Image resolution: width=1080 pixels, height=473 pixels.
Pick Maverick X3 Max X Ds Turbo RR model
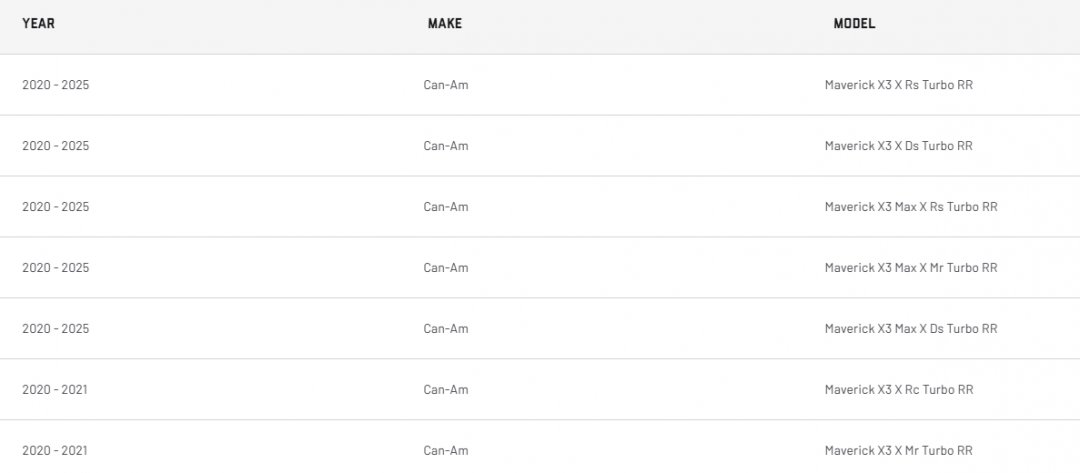pyautogui.click(x=910, y=329)
